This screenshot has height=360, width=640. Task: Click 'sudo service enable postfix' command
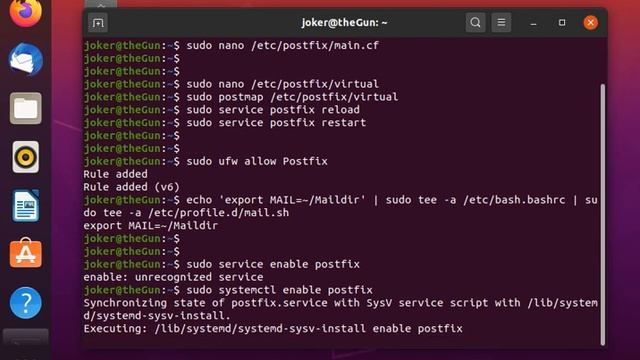(x=273, y=264)
